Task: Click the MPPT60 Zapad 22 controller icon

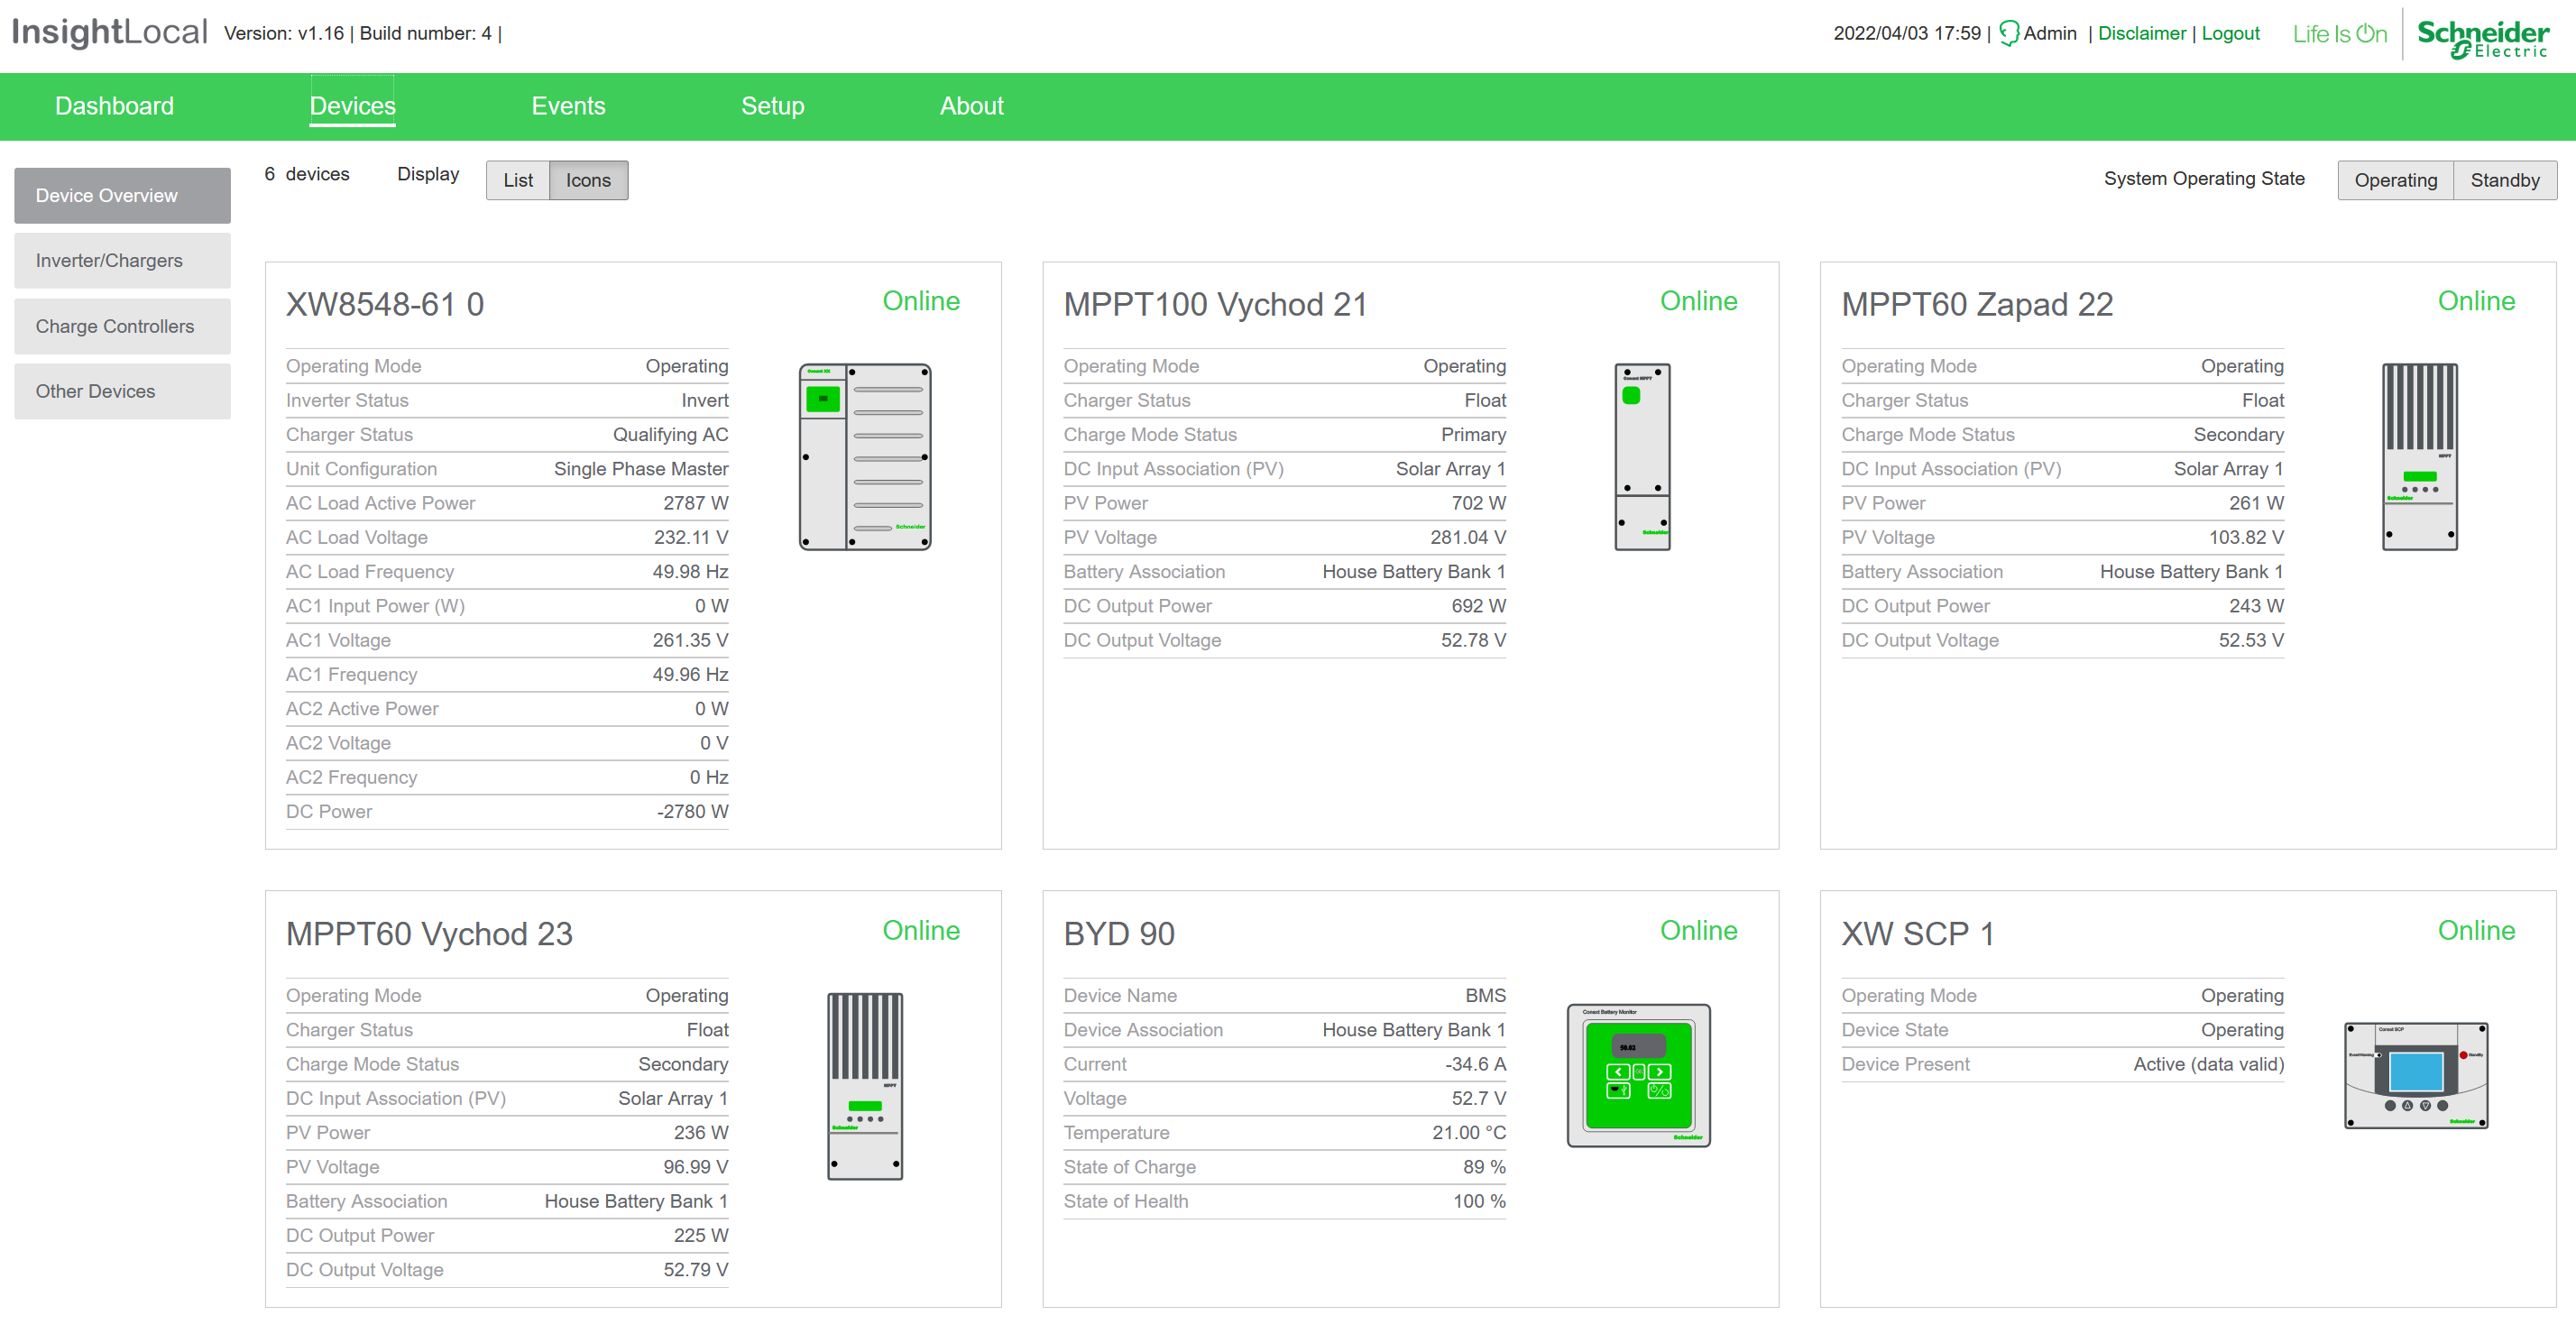Action: [x=2419, y=457]
